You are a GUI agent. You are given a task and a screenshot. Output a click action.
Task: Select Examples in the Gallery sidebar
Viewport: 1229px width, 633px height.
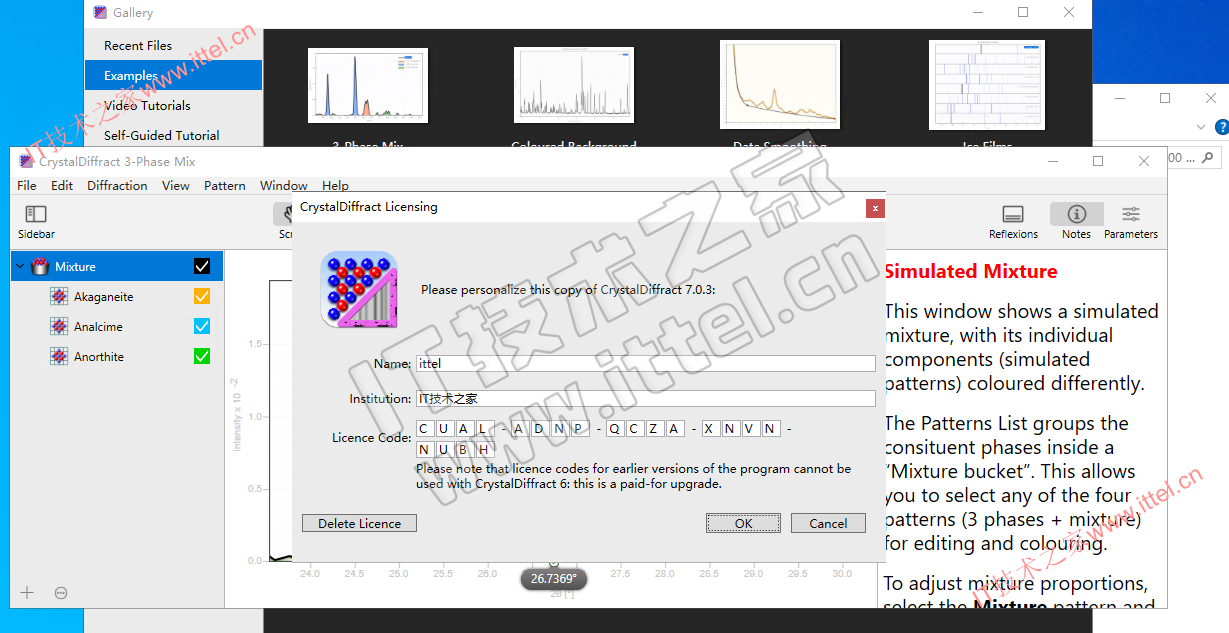pos(173,75)
